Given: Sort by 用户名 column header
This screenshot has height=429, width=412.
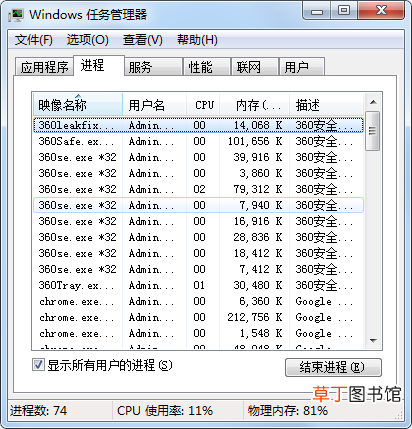Looking at the screenshot, I should (x=155, y=105).
